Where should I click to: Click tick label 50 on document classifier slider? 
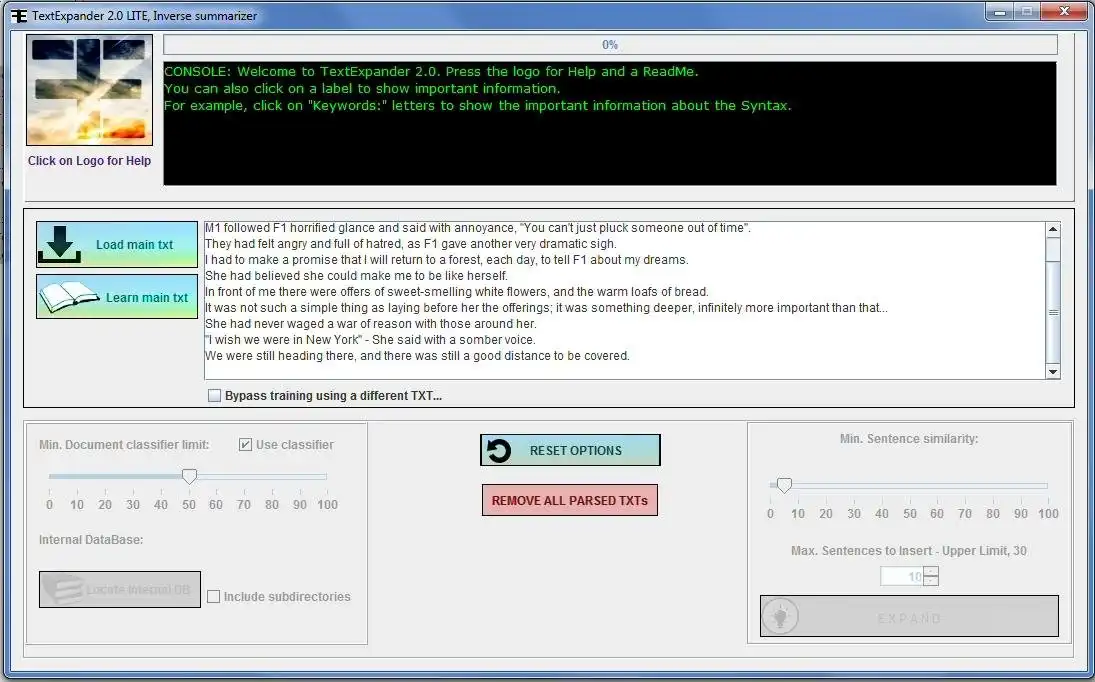[x=189, y=505]
